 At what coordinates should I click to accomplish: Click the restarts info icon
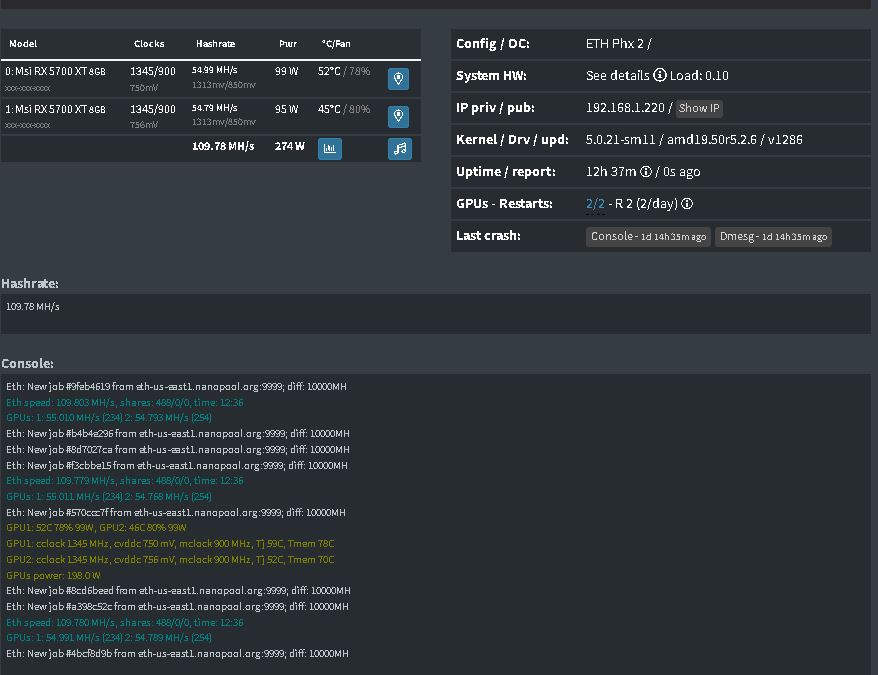click(687, 203)
